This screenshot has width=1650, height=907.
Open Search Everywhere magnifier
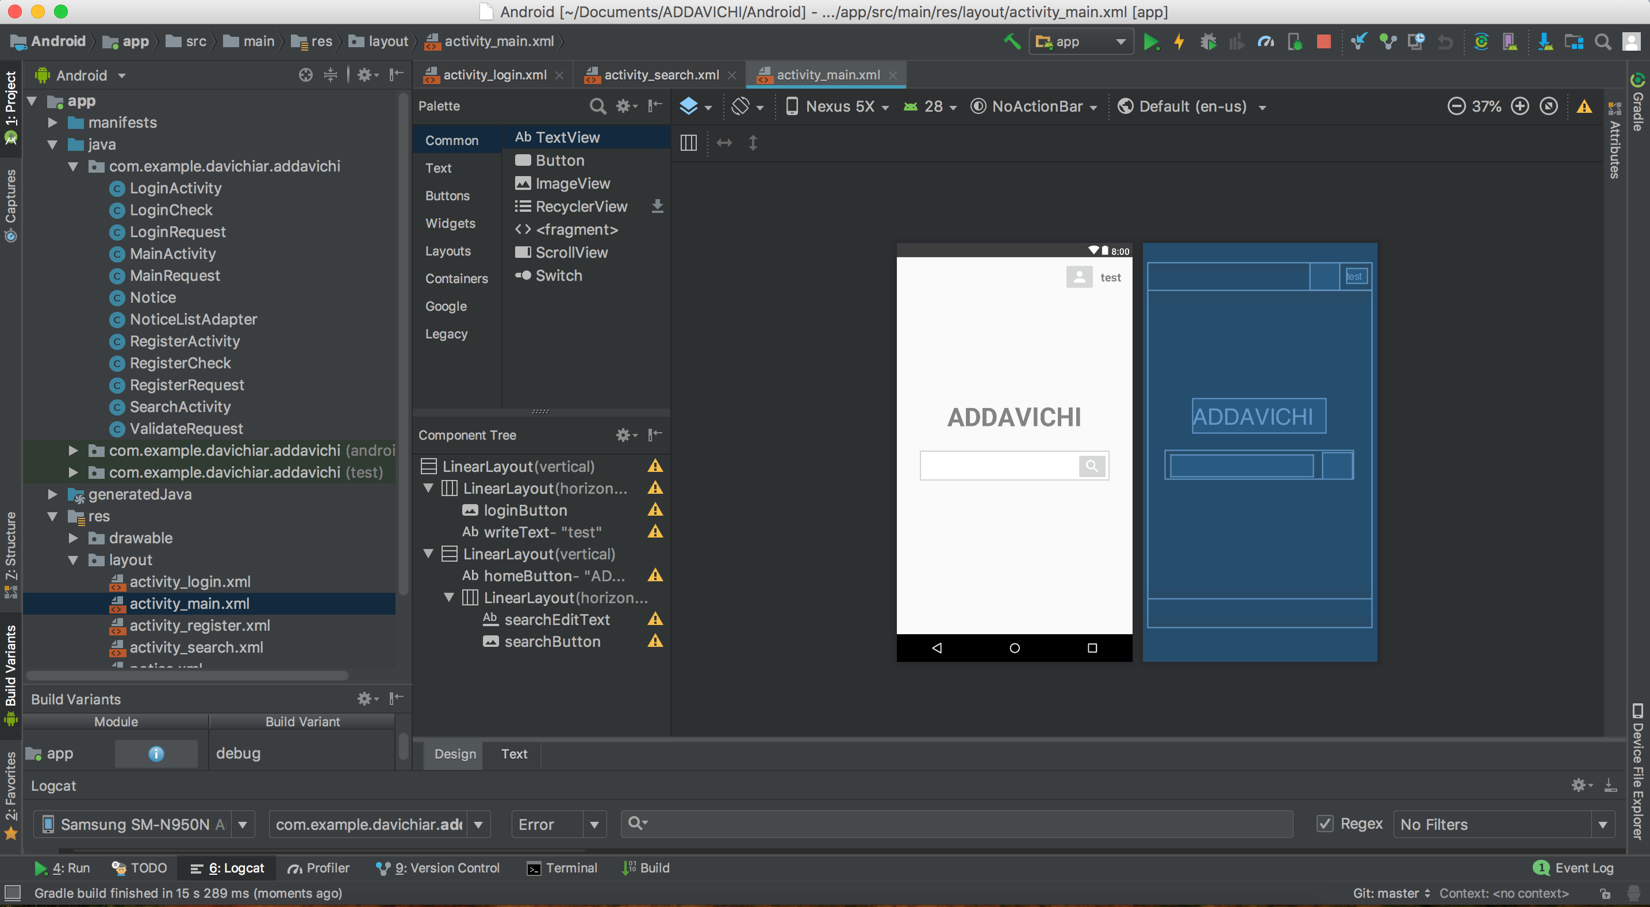point(1601,42)
